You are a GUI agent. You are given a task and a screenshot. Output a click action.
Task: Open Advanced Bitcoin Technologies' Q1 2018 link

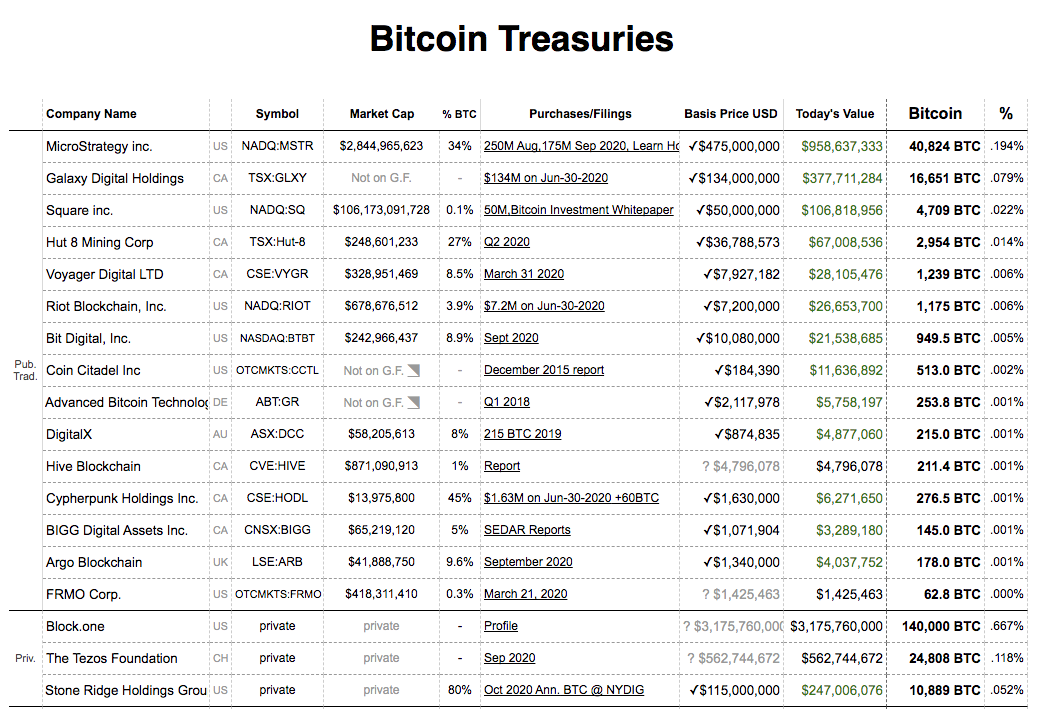tap(507, 402)
